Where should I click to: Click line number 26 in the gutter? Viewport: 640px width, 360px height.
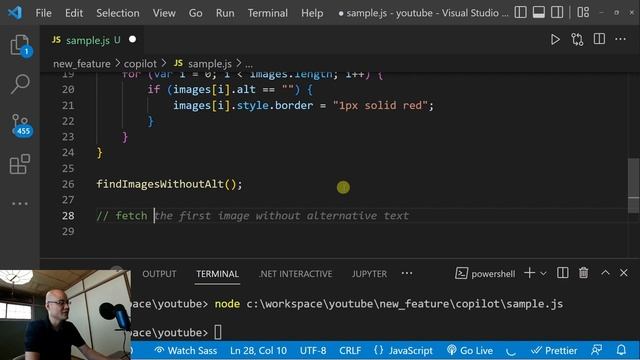point(68,184)
